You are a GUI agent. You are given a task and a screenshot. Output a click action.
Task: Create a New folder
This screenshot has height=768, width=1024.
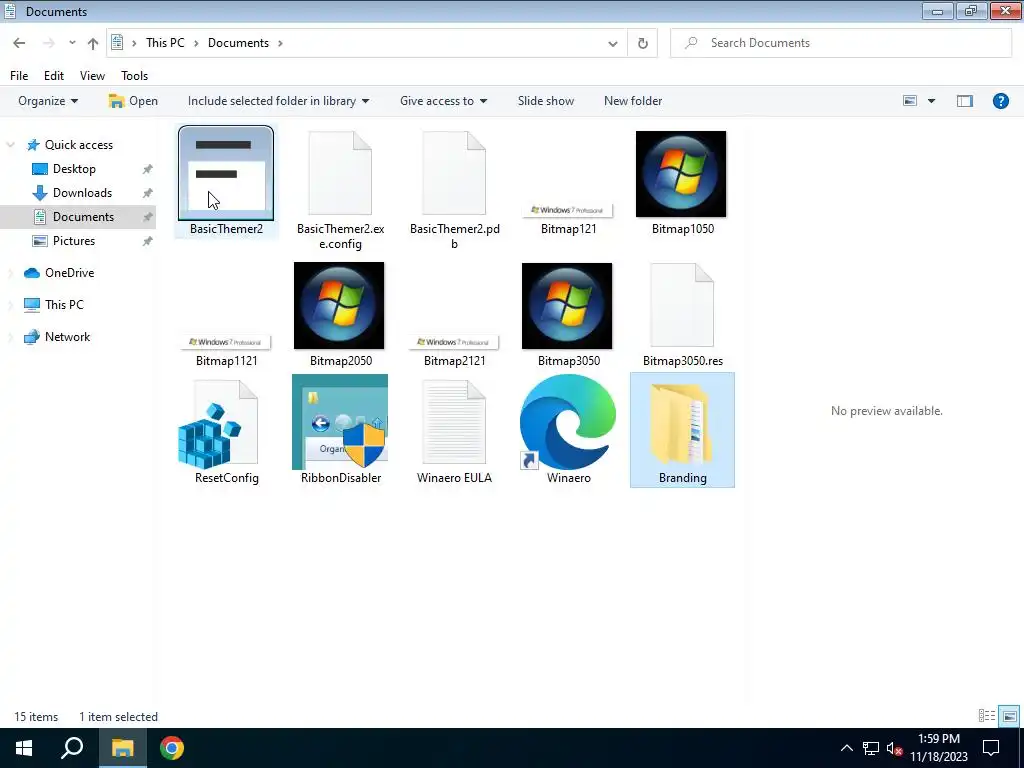coord(633,101)
